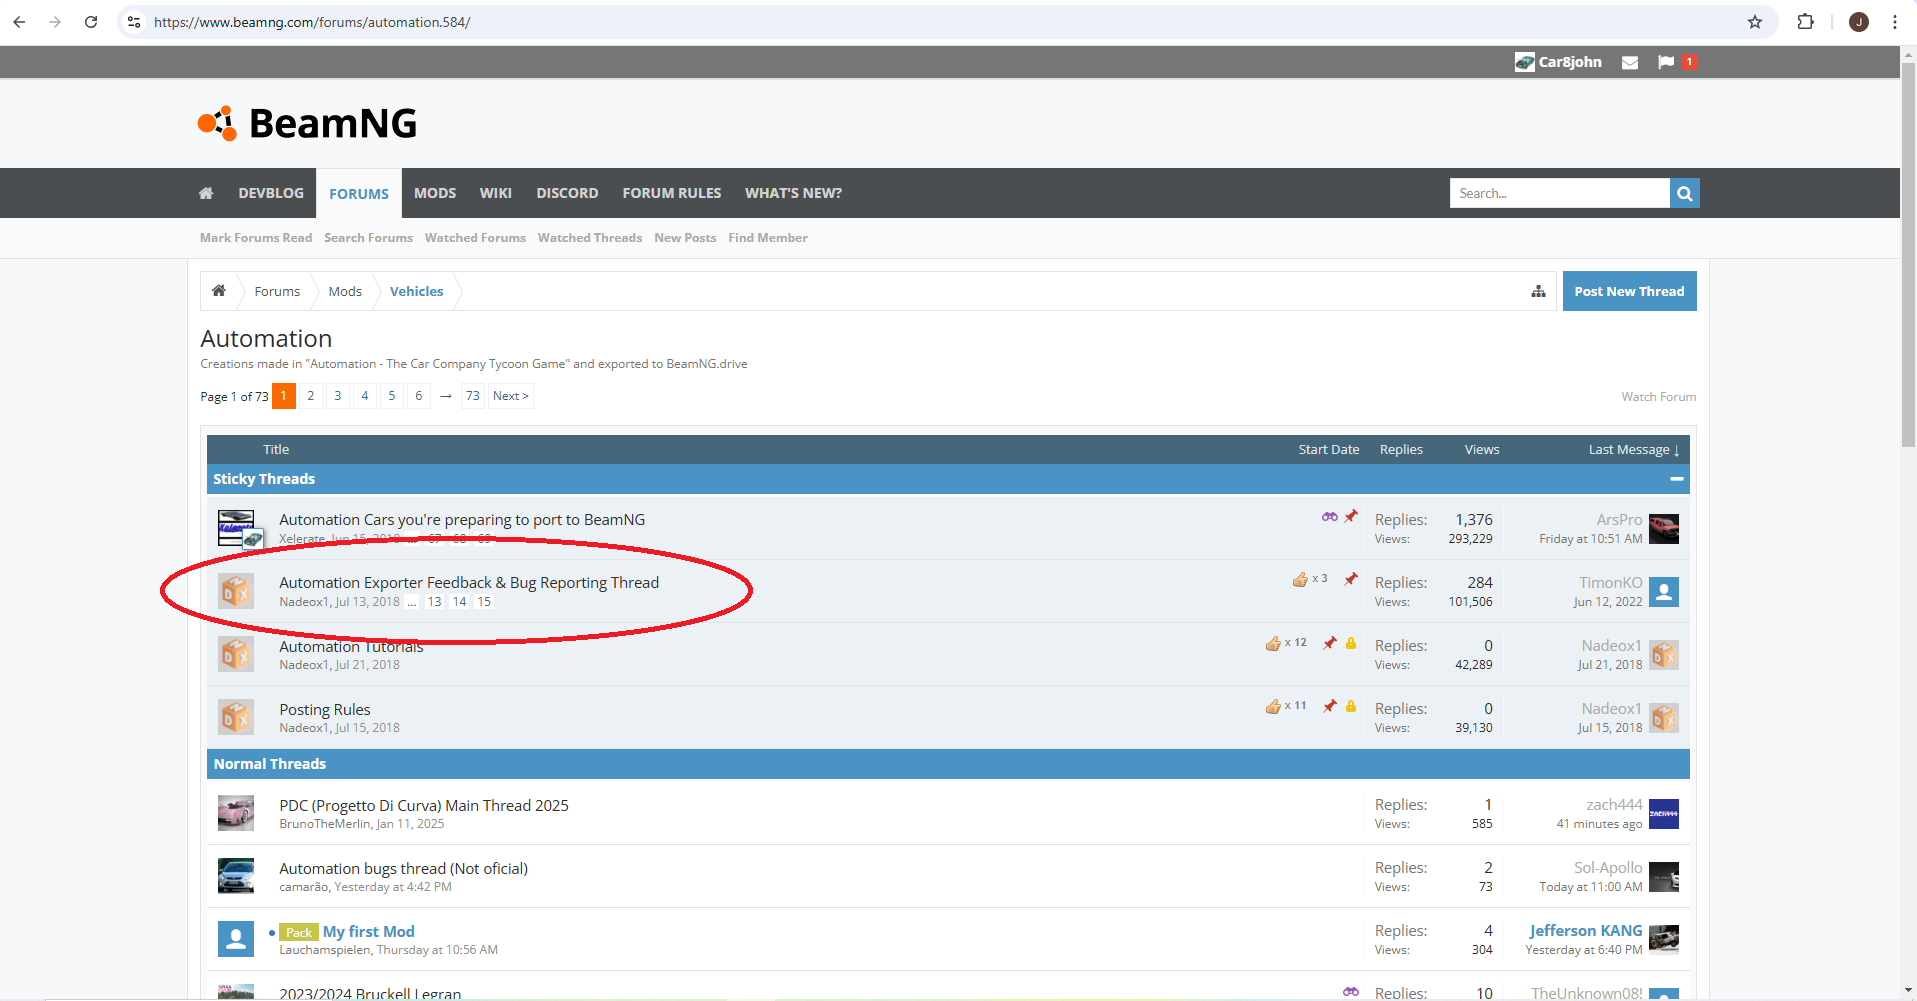Click the zach444 avatar thumbnail
The height and width of the screenshot is (1001, 1917).
(x=1664, y=814)
